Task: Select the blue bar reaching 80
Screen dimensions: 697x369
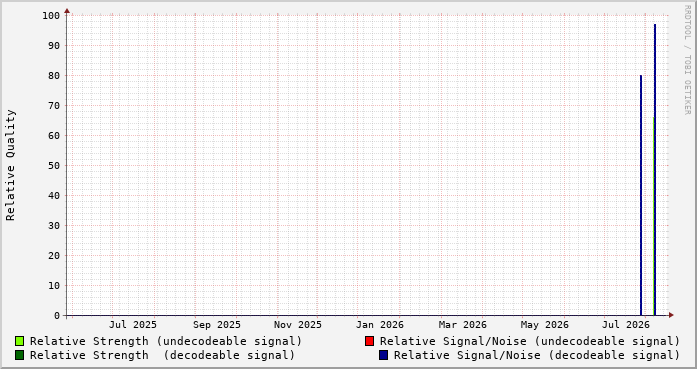Action: pos(641,195)
